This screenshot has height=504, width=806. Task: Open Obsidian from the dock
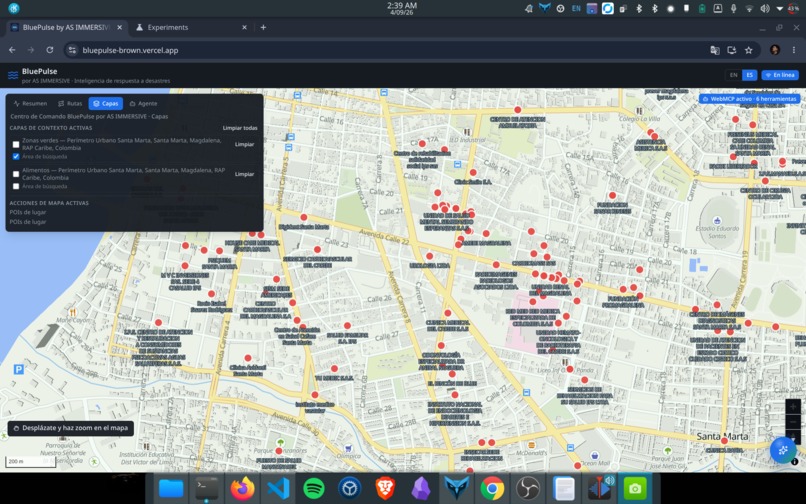pos(420,488)
